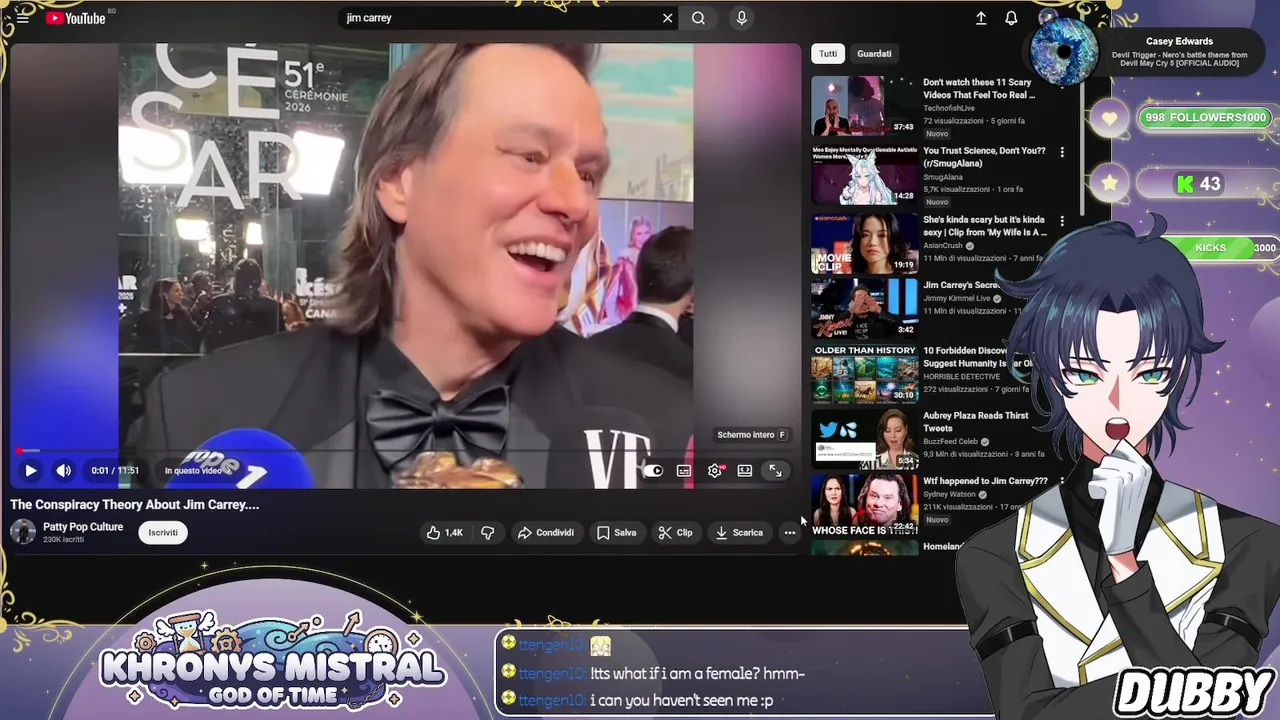Click the KICKS goal progress bar
The width and height of the screenshot is (1280, 720).
1222,248
